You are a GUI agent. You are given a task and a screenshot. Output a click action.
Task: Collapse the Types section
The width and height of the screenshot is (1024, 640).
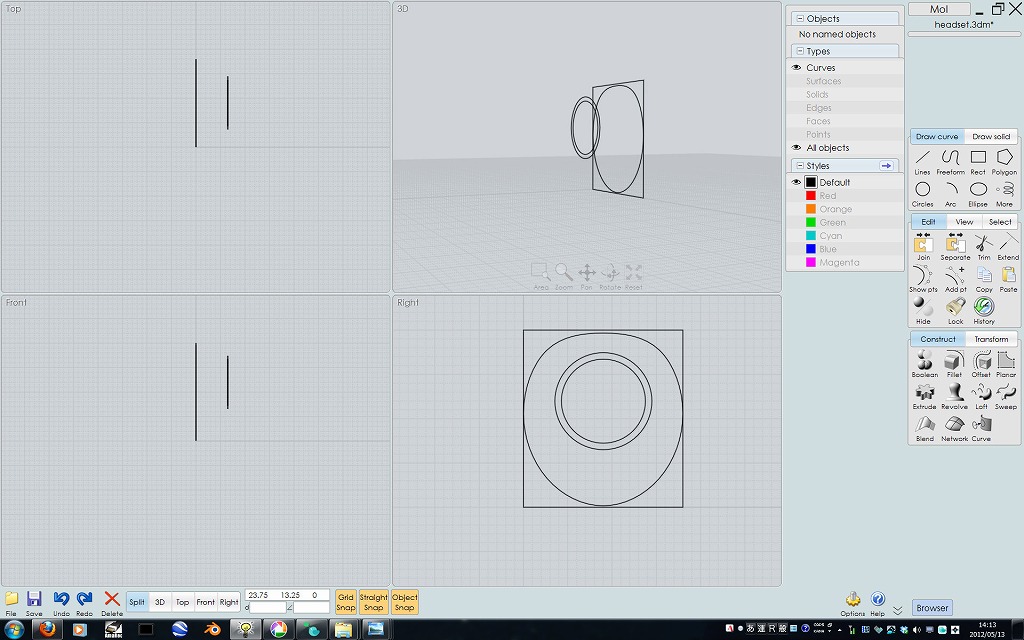(x=800, y=51)
